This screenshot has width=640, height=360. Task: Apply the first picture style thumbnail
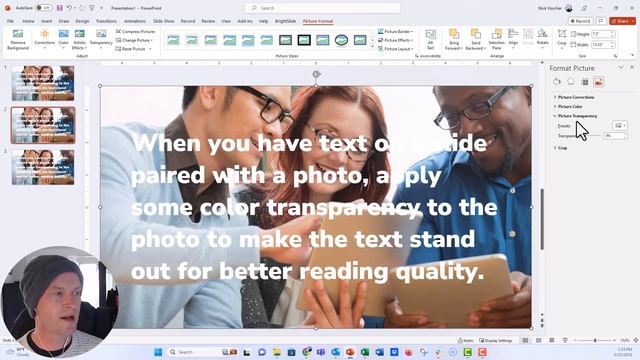(173, 40)
